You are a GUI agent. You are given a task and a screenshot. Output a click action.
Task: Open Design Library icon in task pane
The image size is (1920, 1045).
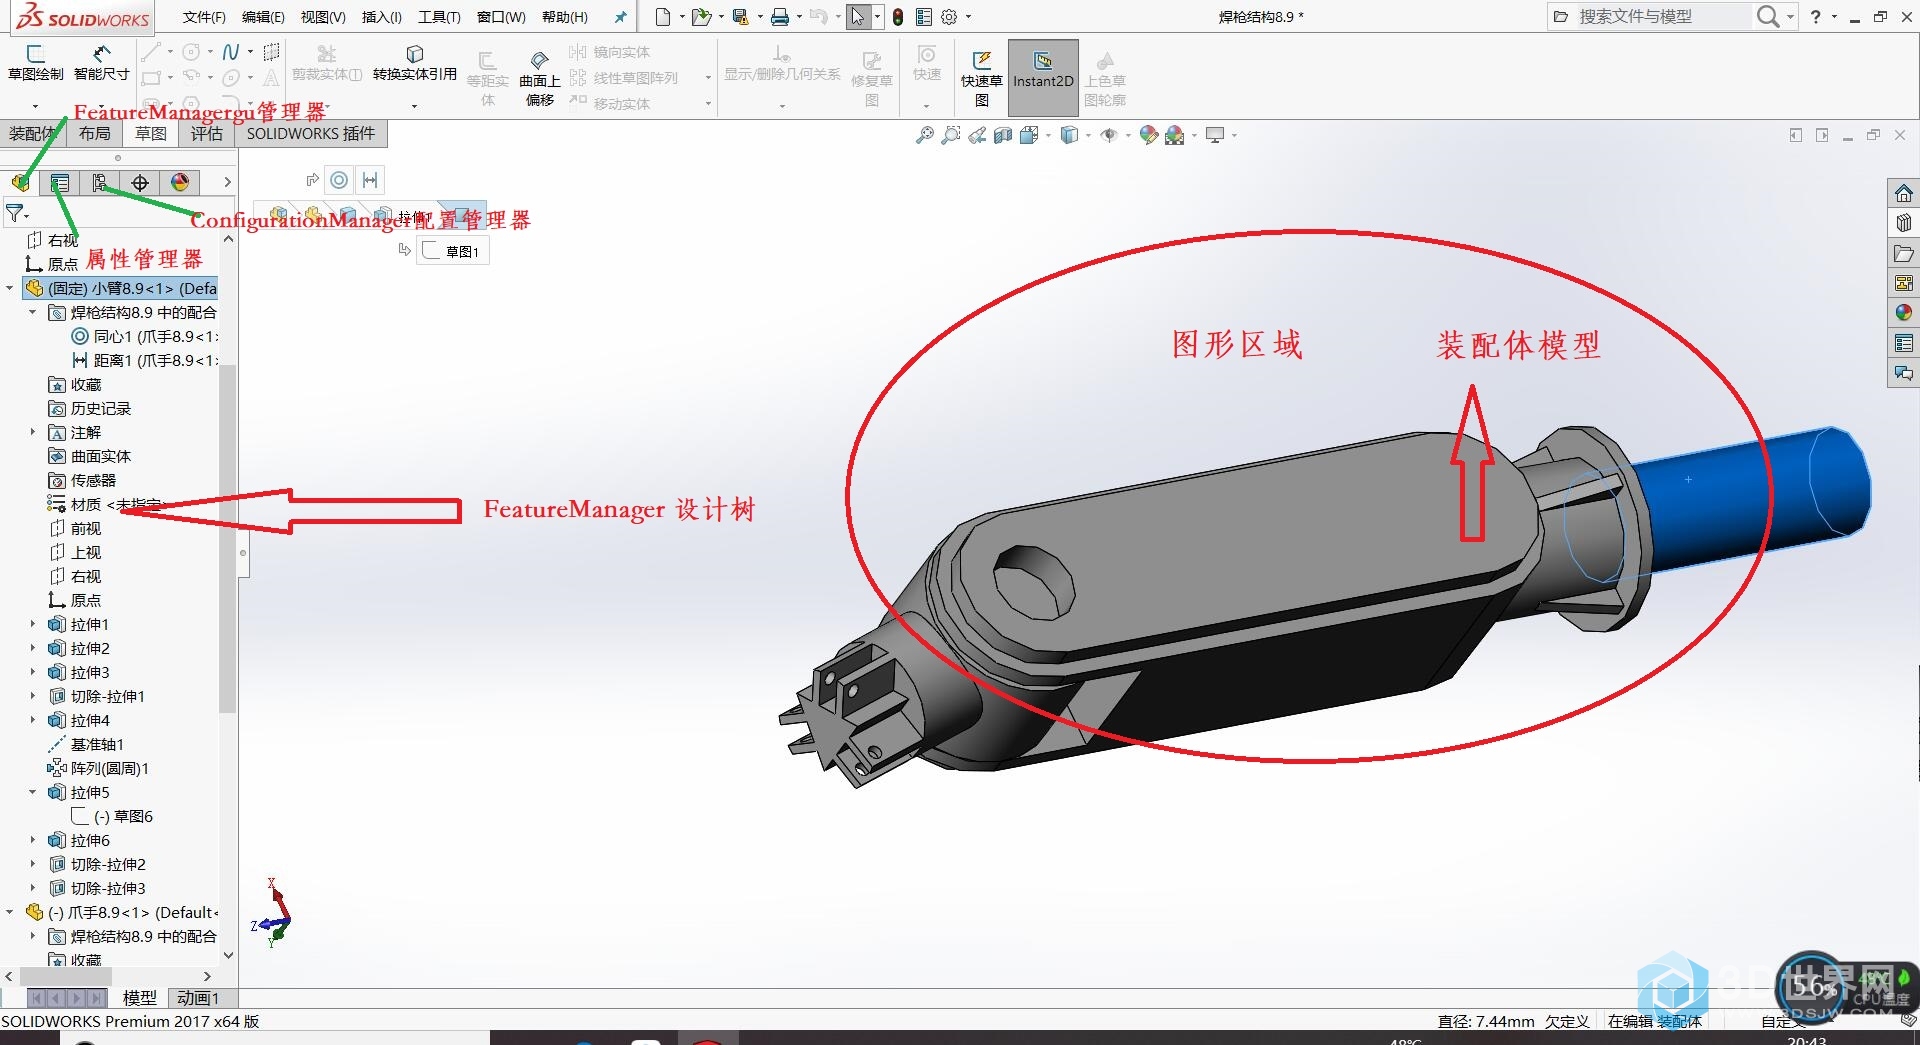(1904, 223)
